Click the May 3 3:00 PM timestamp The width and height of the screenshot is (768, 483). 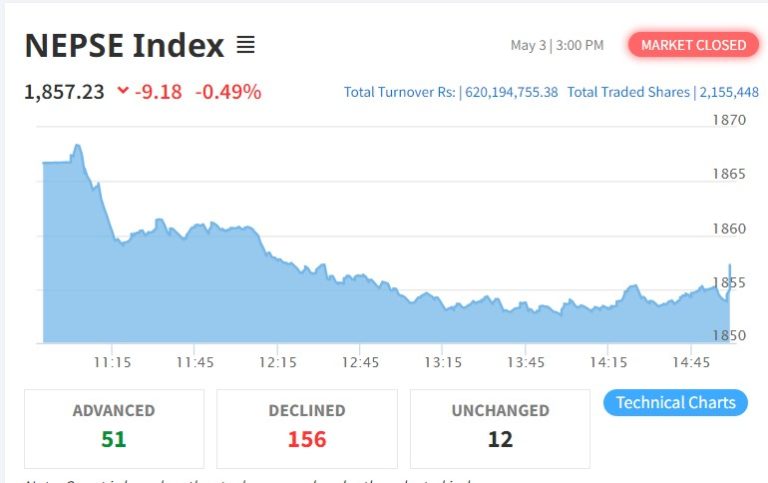[557, 45]
